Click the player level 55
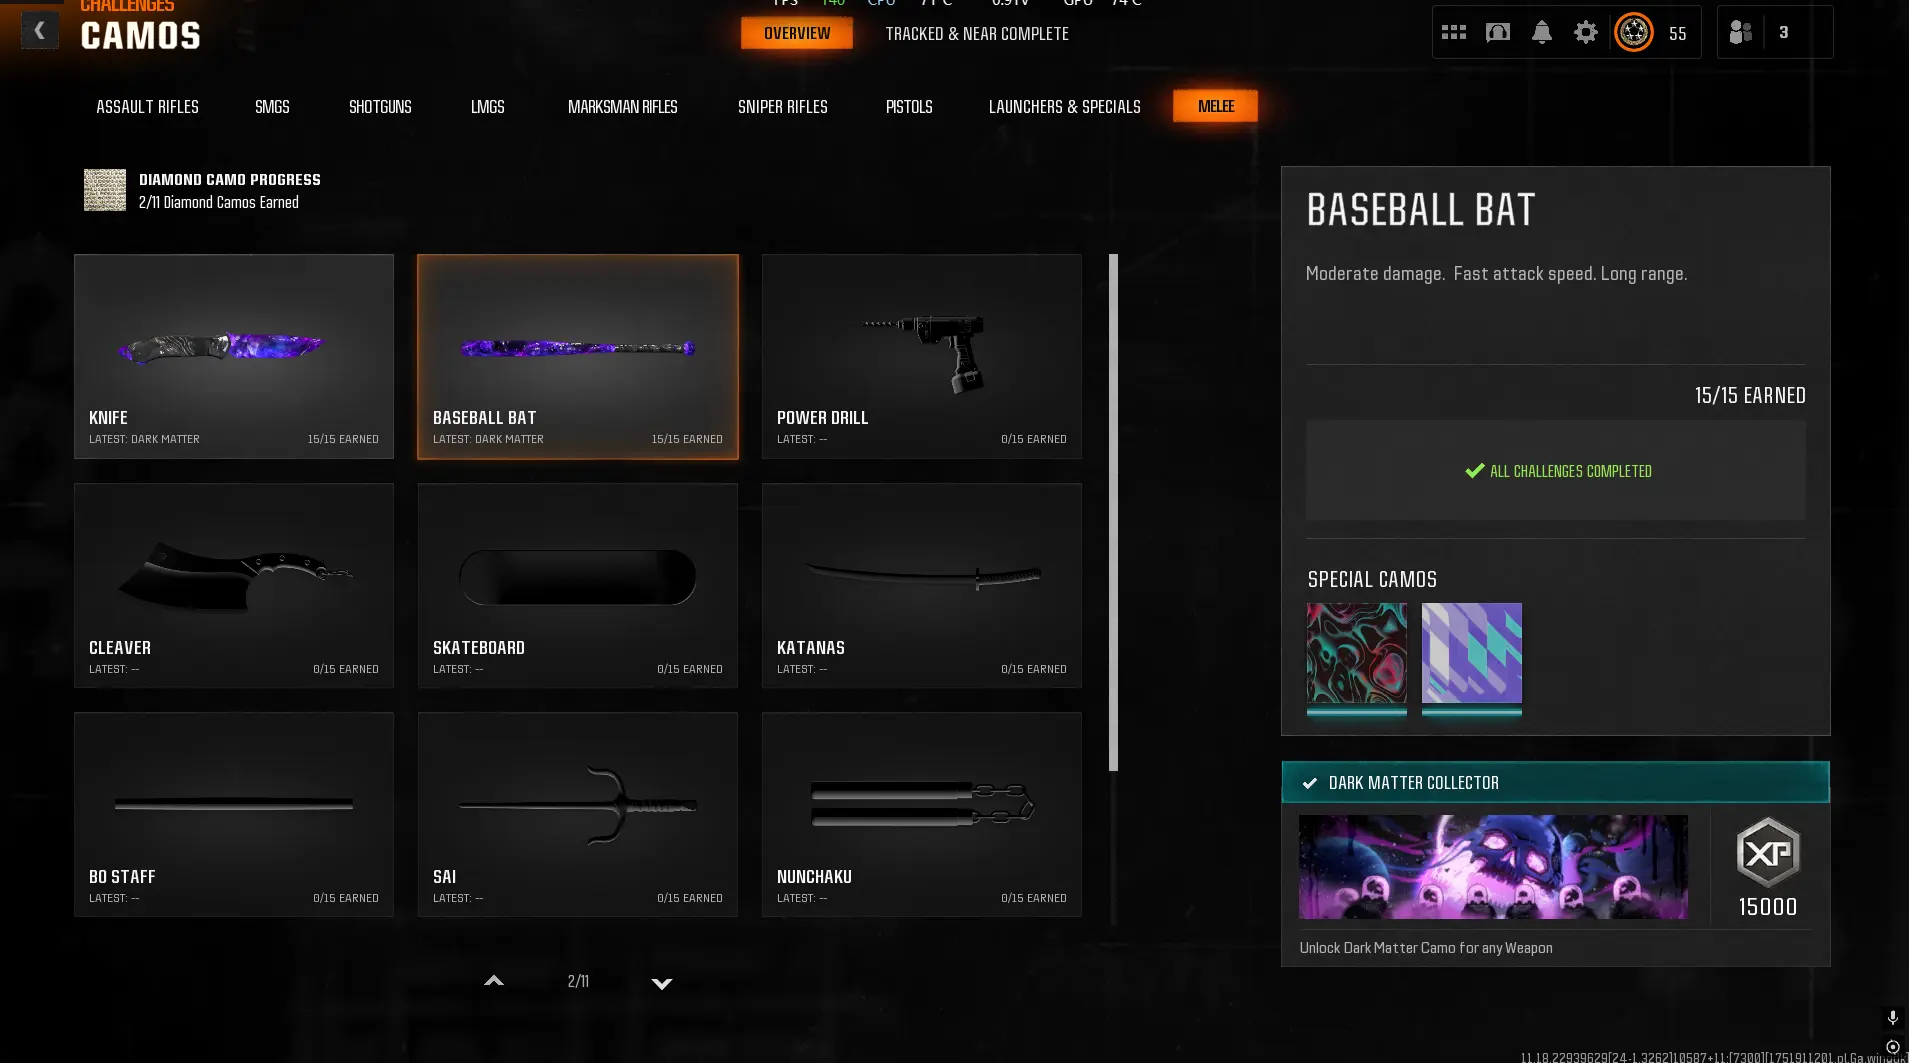Screen dimensions: 1909x1063 click(1678, 34)
